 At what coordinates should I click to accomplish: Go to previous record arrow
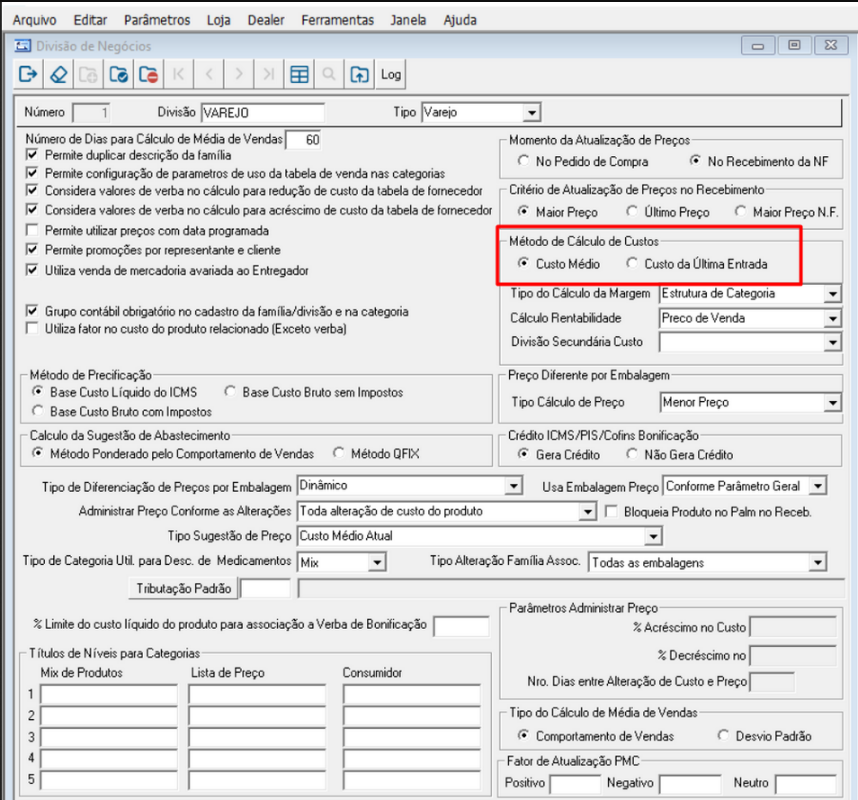208,74
